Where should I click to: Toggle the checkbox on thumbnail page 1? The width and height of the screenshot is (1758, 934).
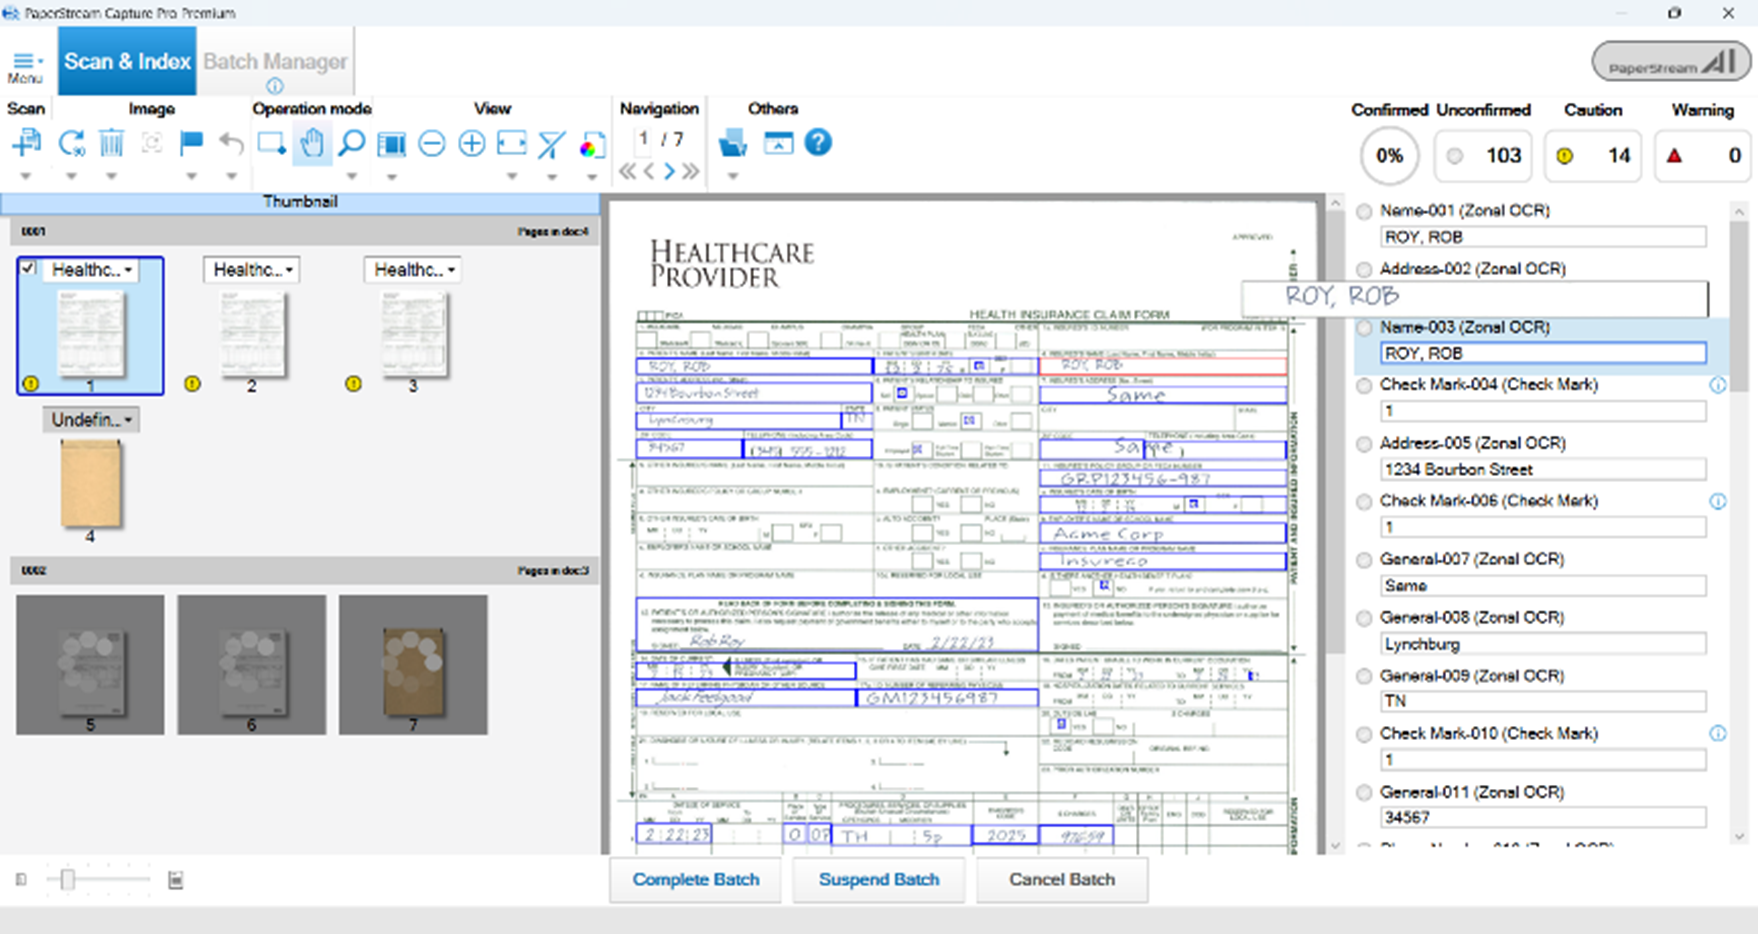tap(29, 268)
